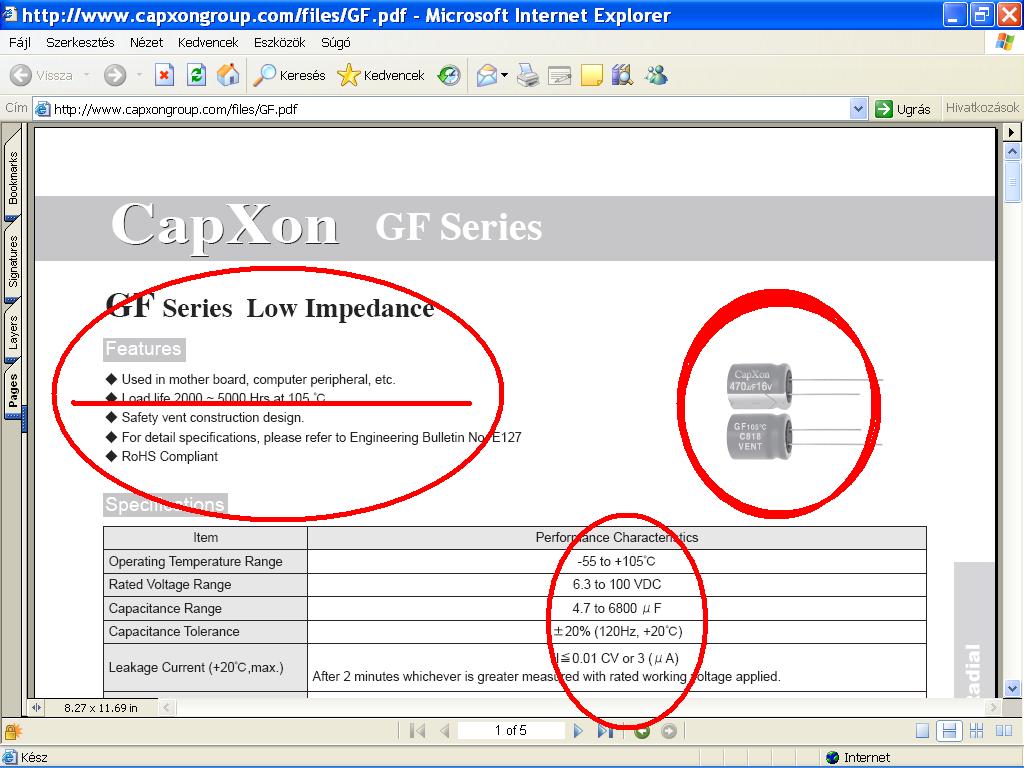Click the Vissza back arrow button
The width and height of the screenshot is (1024, 768).
[x=41, y=76]
